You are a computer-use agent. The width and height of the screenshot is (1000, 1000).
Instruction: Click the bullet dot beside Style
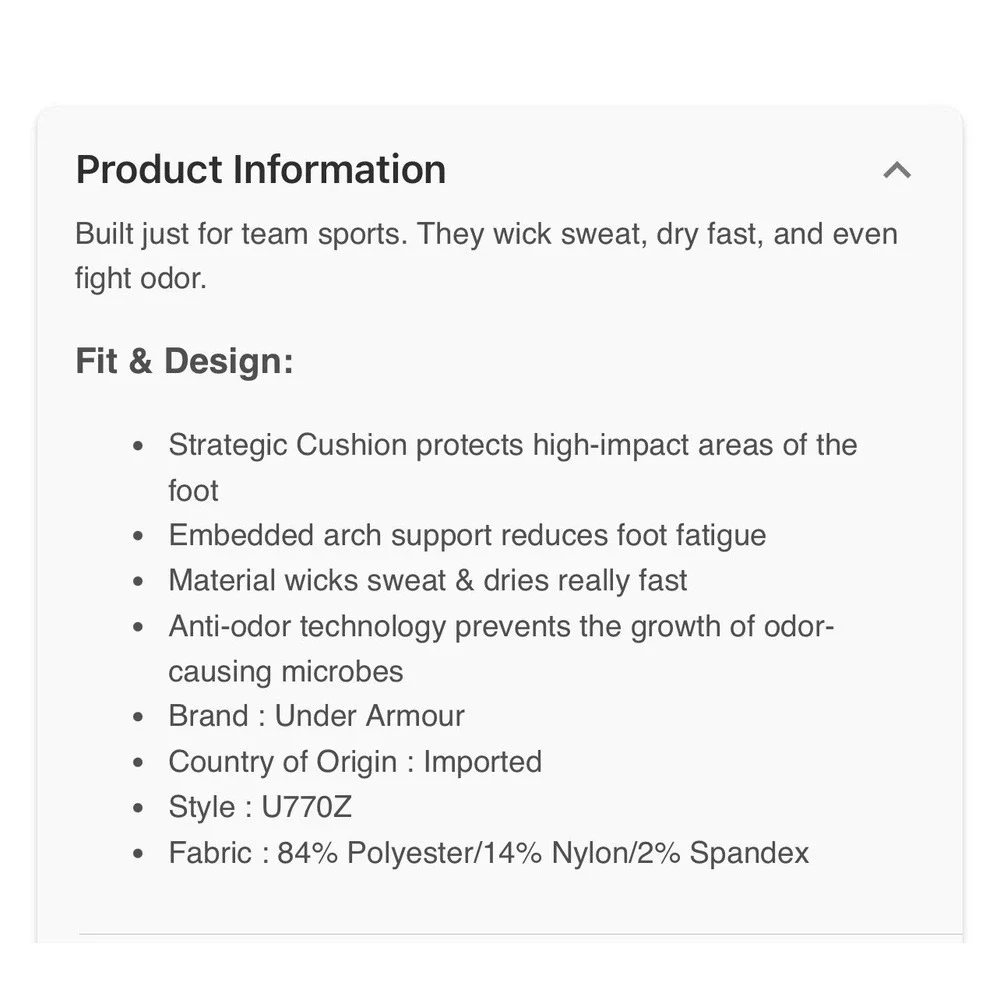[x=138, y=808]
